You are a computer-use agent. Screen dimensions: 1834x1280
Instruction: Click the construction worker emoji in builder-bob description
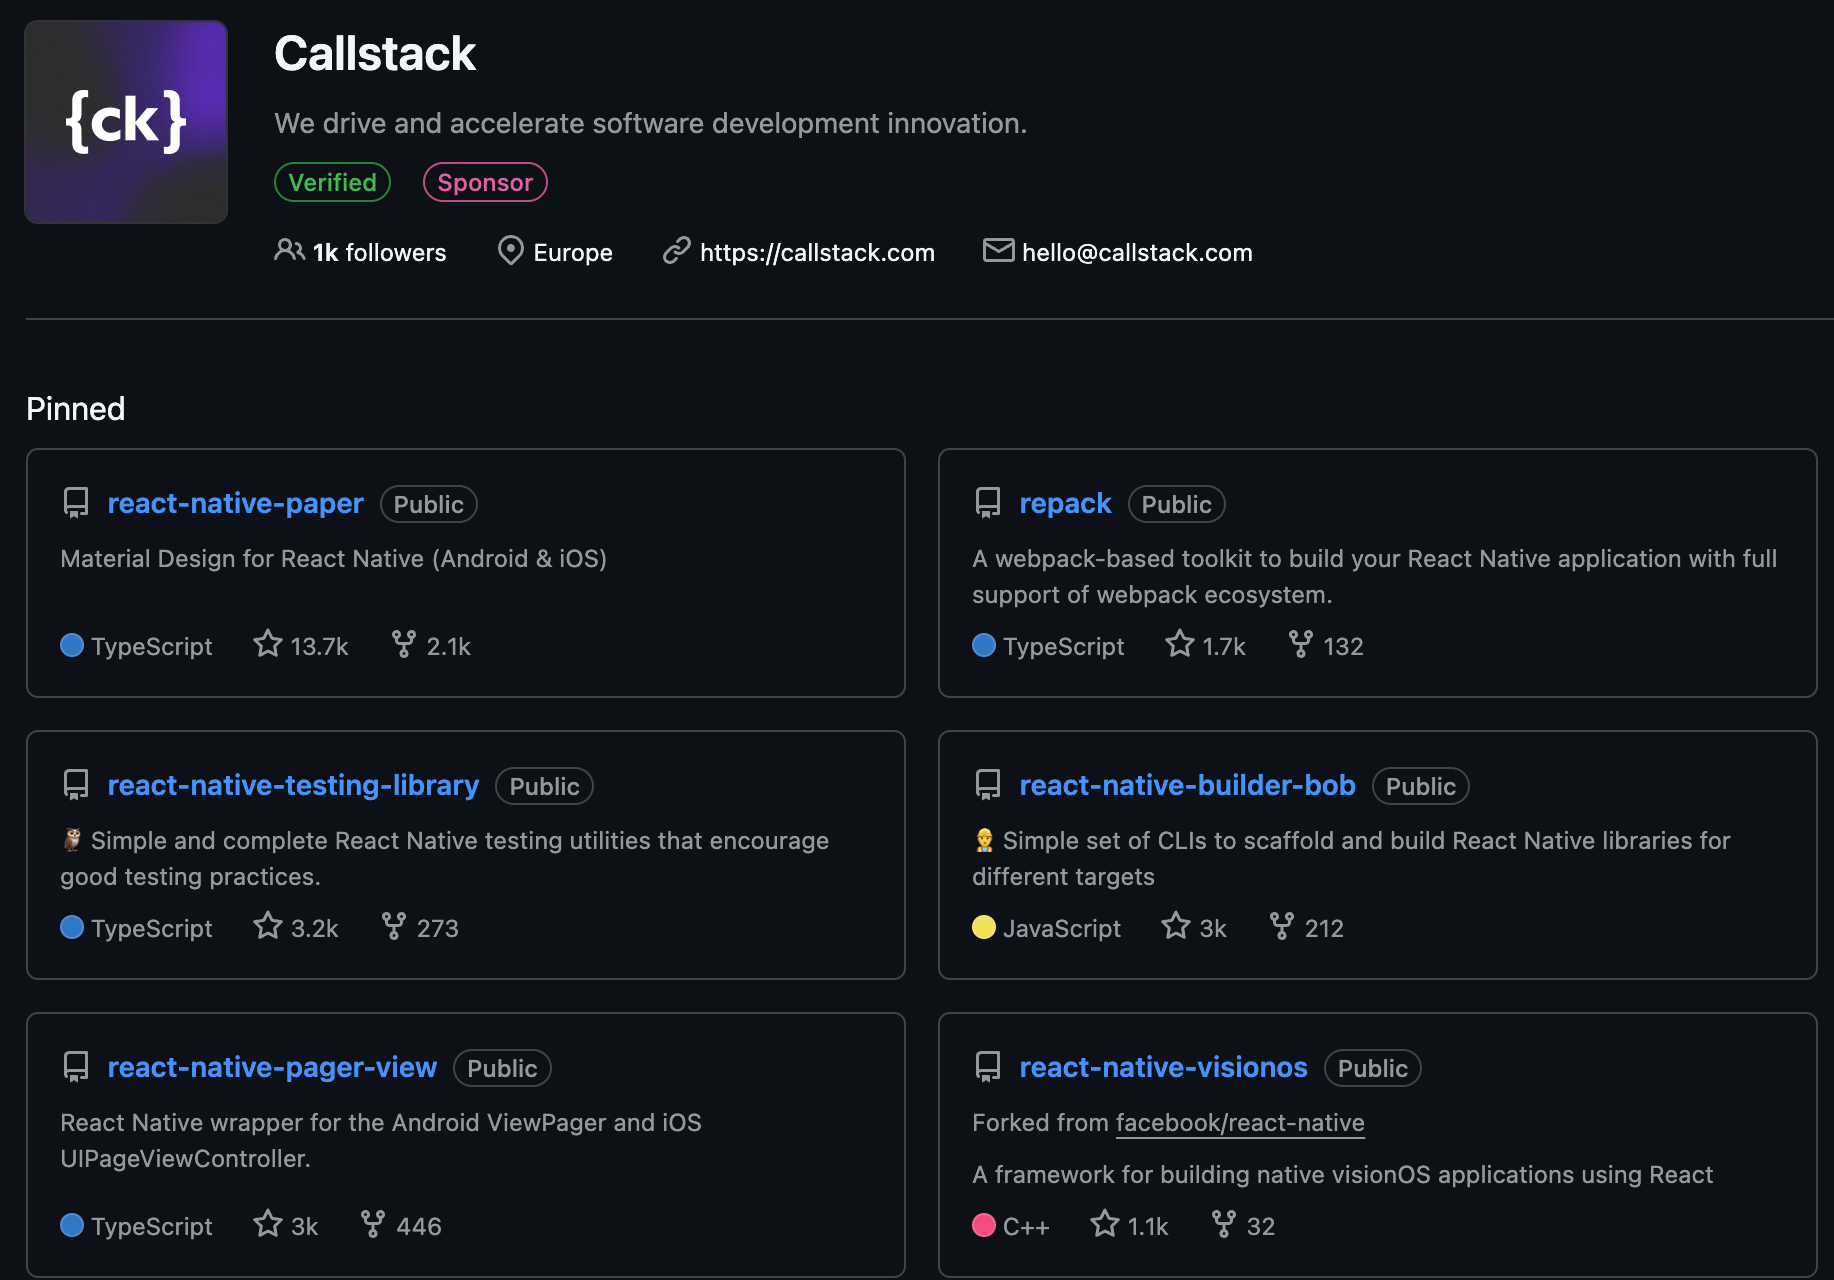pos(984,840)
